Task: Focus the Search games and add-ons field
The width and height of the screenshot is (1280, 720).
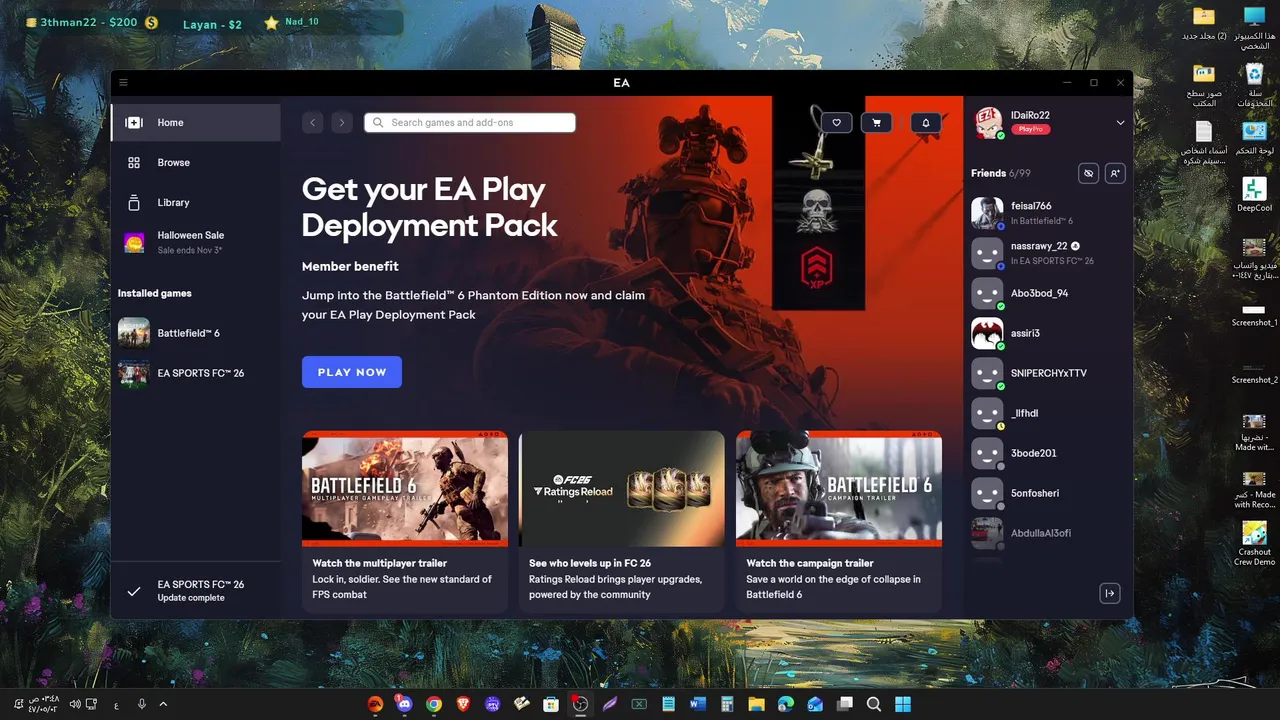Action: point(470,122)
